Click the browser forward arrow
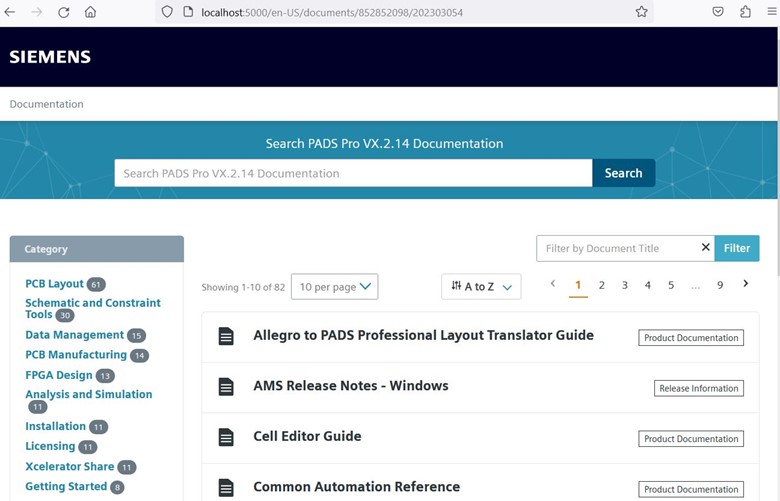780x501 pixels. tap(37, 11)
